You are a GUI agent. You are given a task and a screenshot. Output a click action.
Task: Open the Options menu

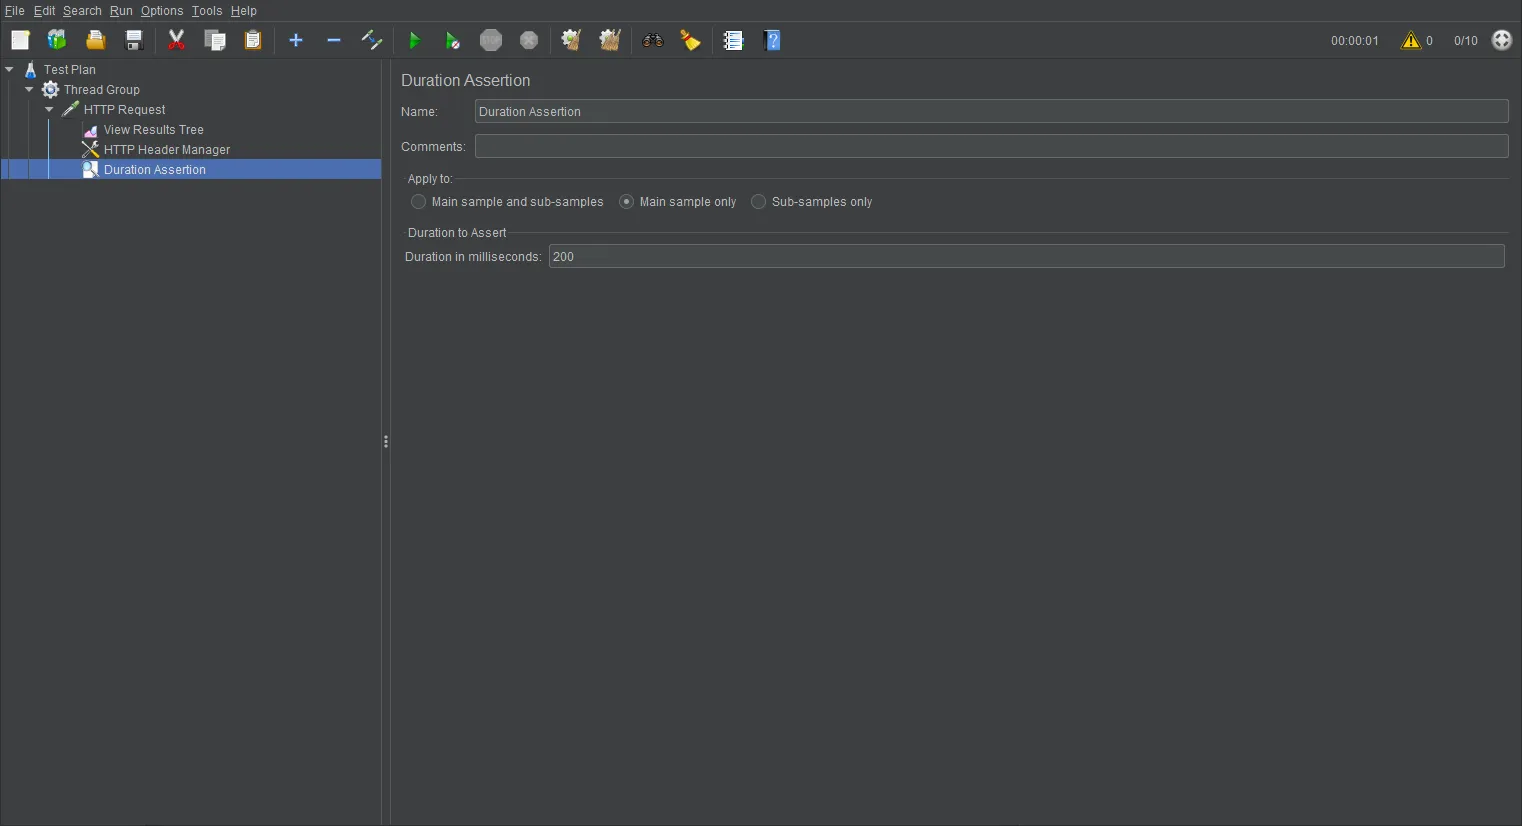pos(162,11)
